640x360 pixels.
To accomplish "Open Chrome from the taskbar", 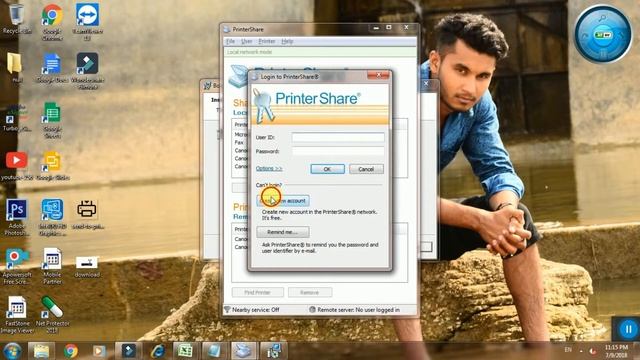I will 71,351.
